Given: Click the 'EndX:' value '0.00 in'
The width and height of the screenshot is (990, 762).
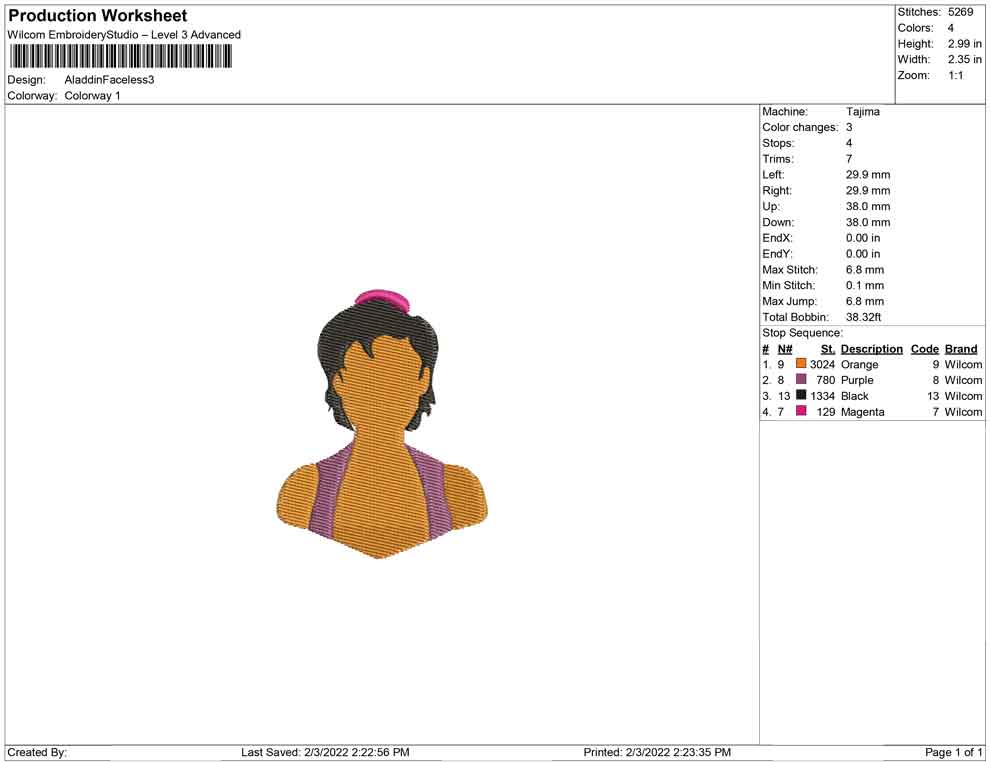Looking at the screenshot, I should pos(862,238).
